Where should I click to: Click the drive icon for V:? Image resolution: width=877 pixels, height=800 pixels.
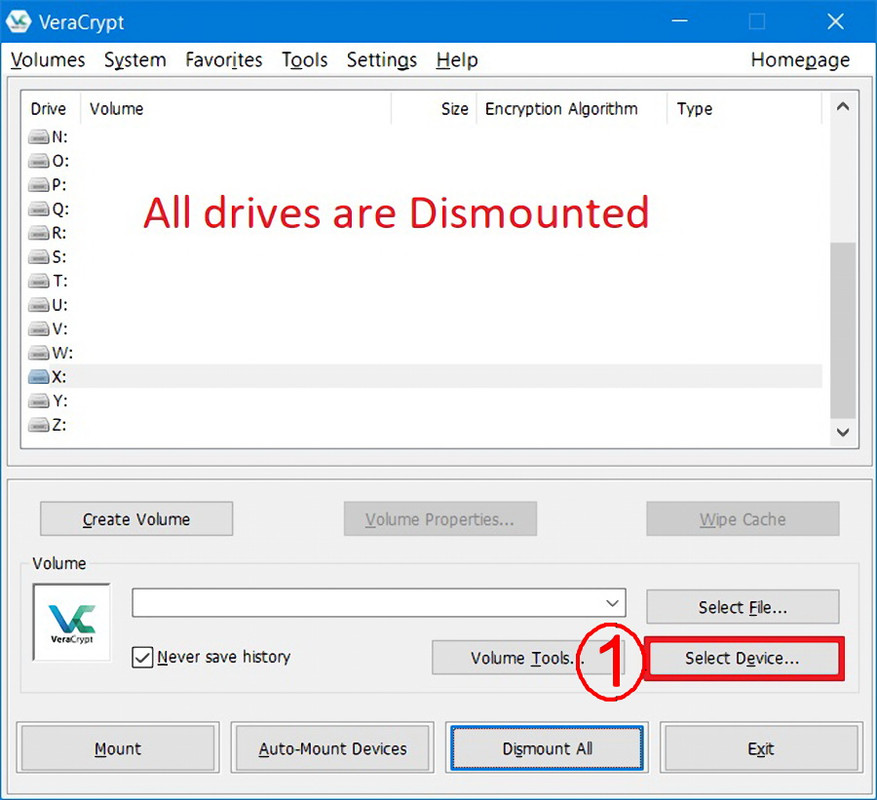39,329
